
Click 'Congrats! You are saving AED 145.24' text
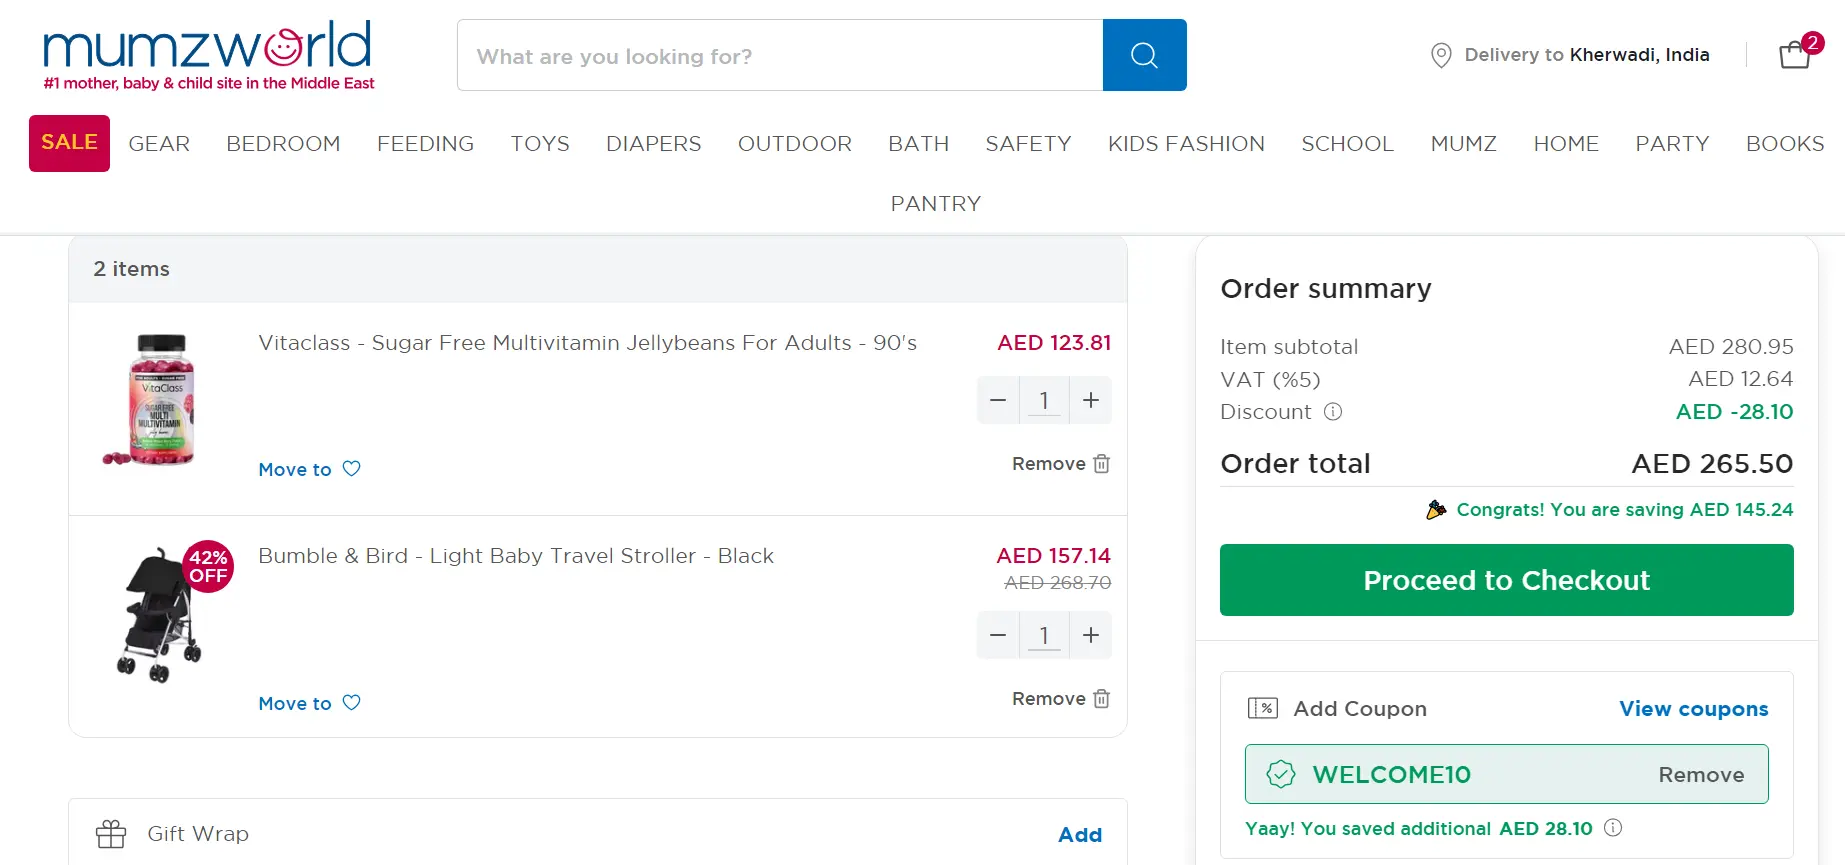tap(1625, 510)
